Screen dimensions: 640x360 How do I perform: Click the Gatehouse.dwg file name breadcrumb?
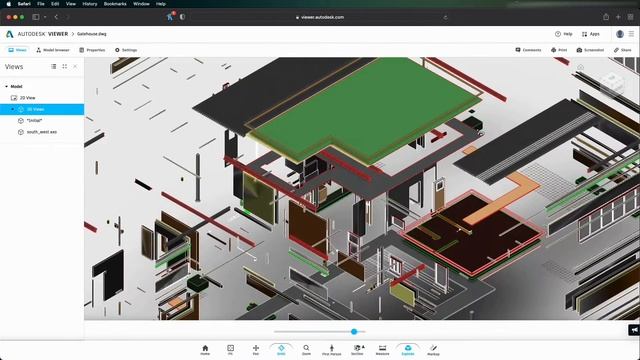92,34
